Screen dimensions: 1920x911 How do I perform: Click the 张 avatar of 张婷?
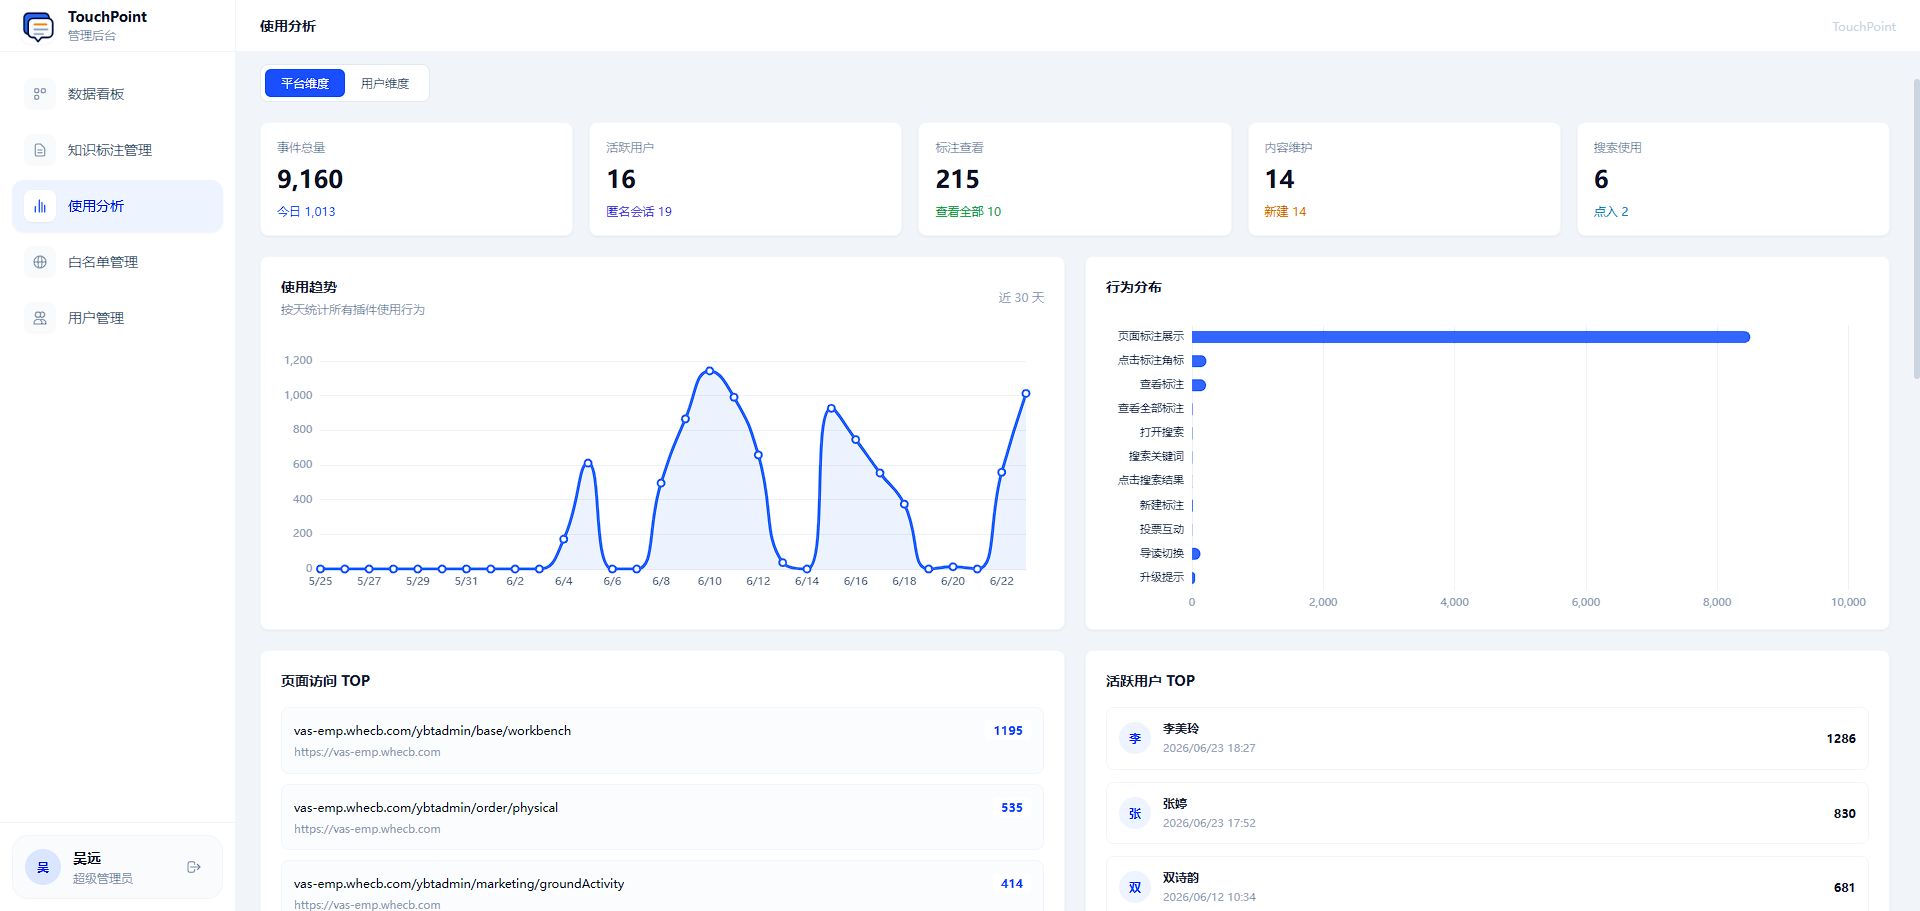pos(1135,814)
